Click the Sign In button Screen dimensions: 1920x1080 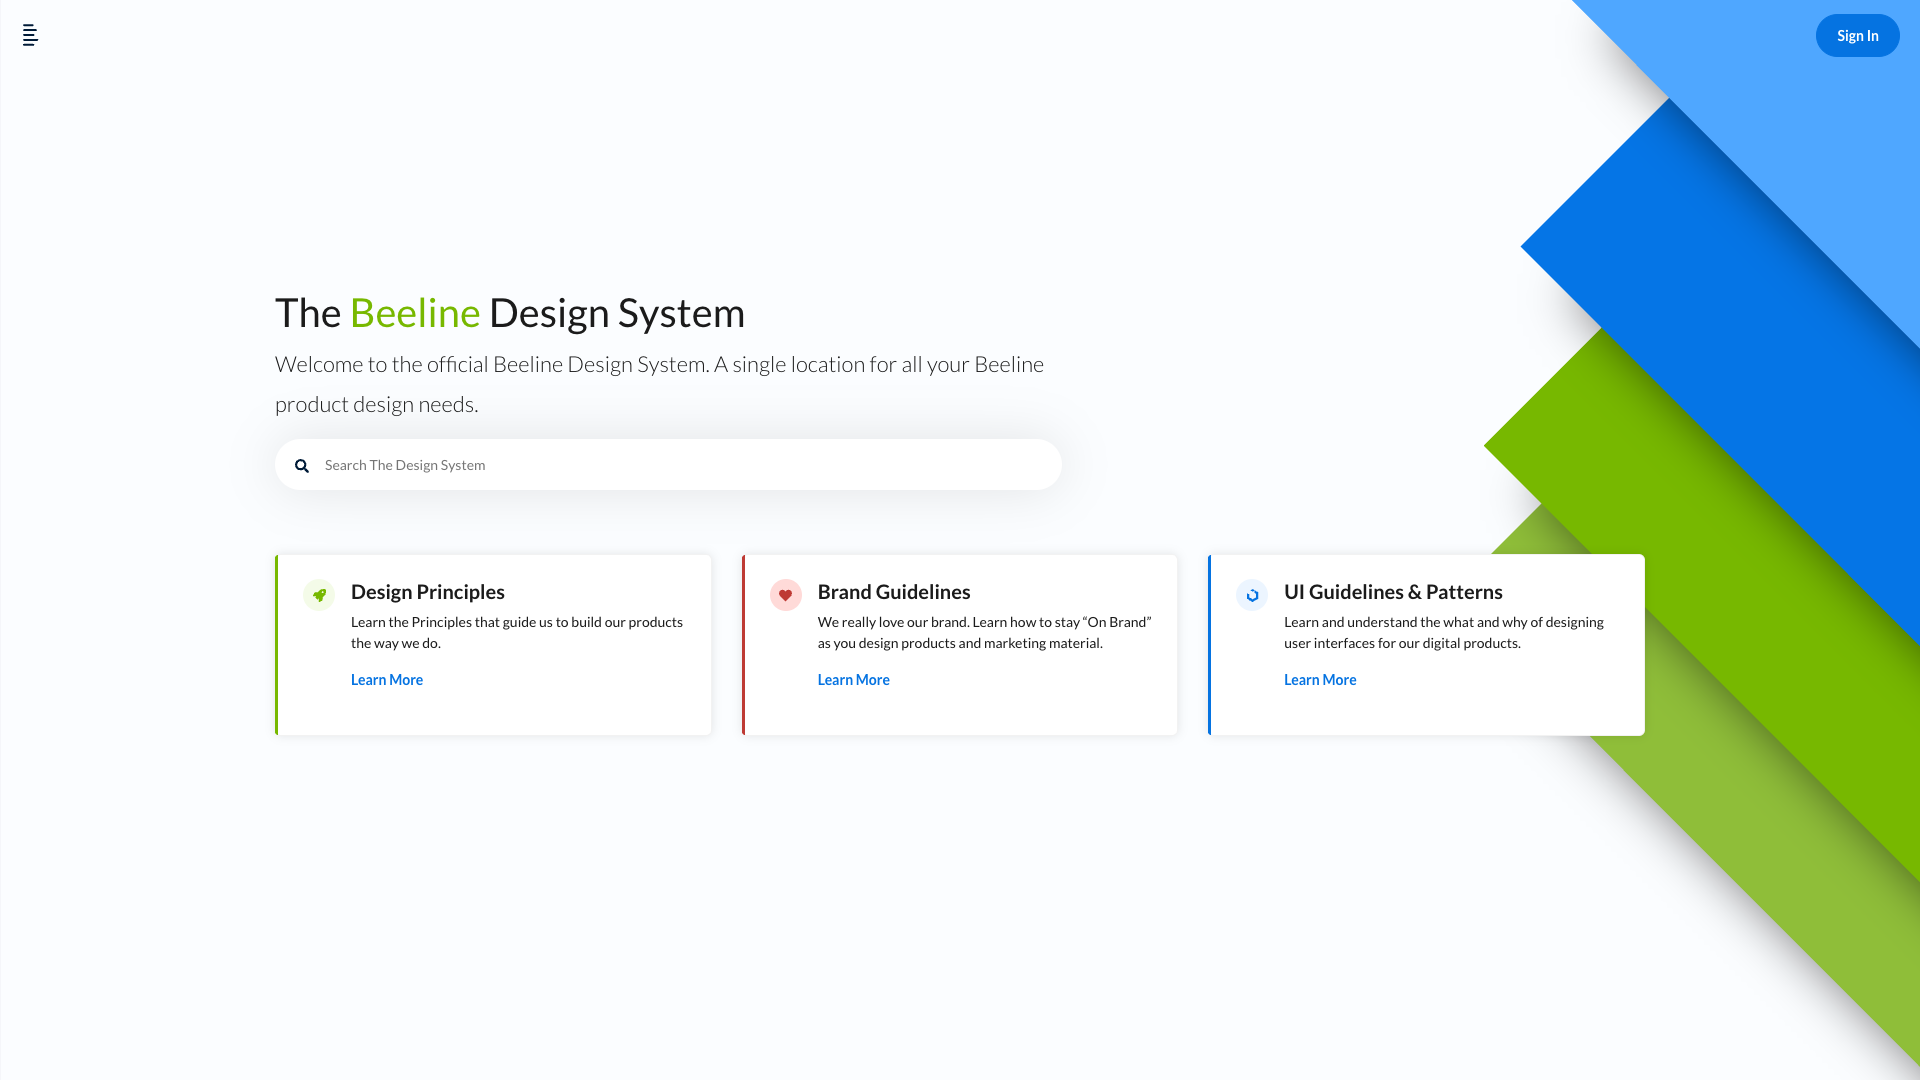click(x=1857, y=36)
